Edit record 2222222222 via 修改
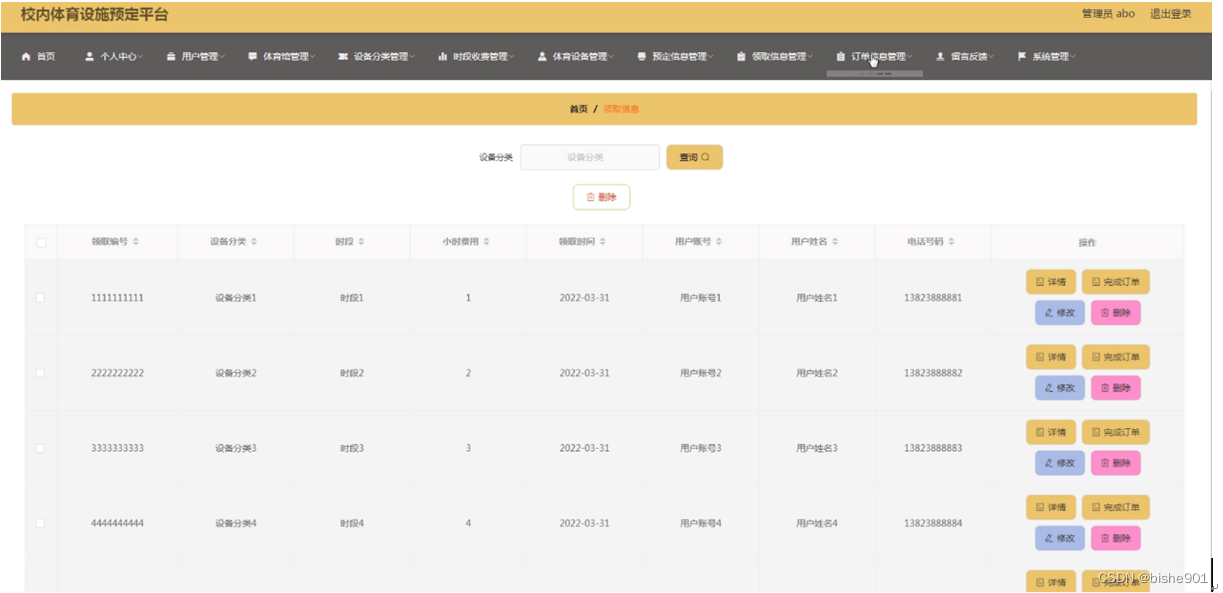Screen dimensions: 1223x593 pos(1059,388)
